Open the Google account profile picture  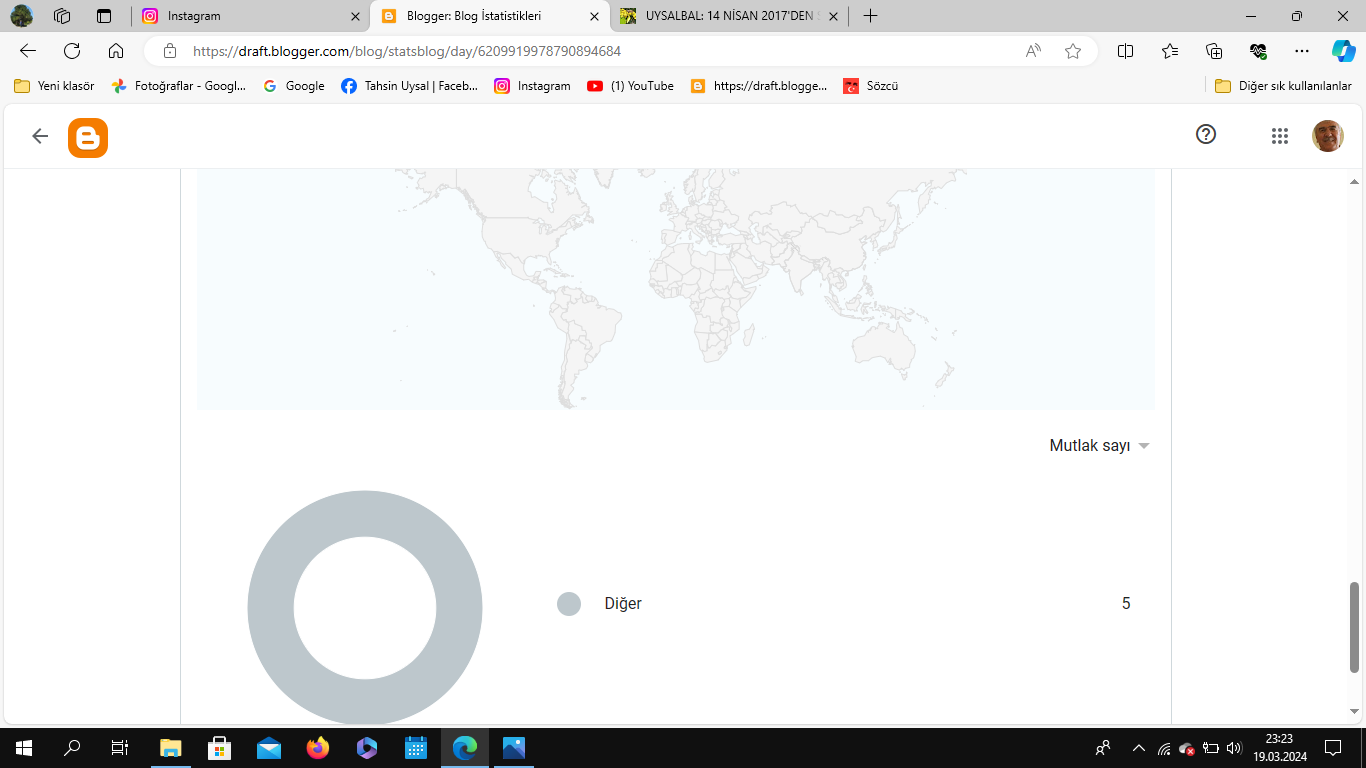pyautogui.click(x=1328, y=136)
